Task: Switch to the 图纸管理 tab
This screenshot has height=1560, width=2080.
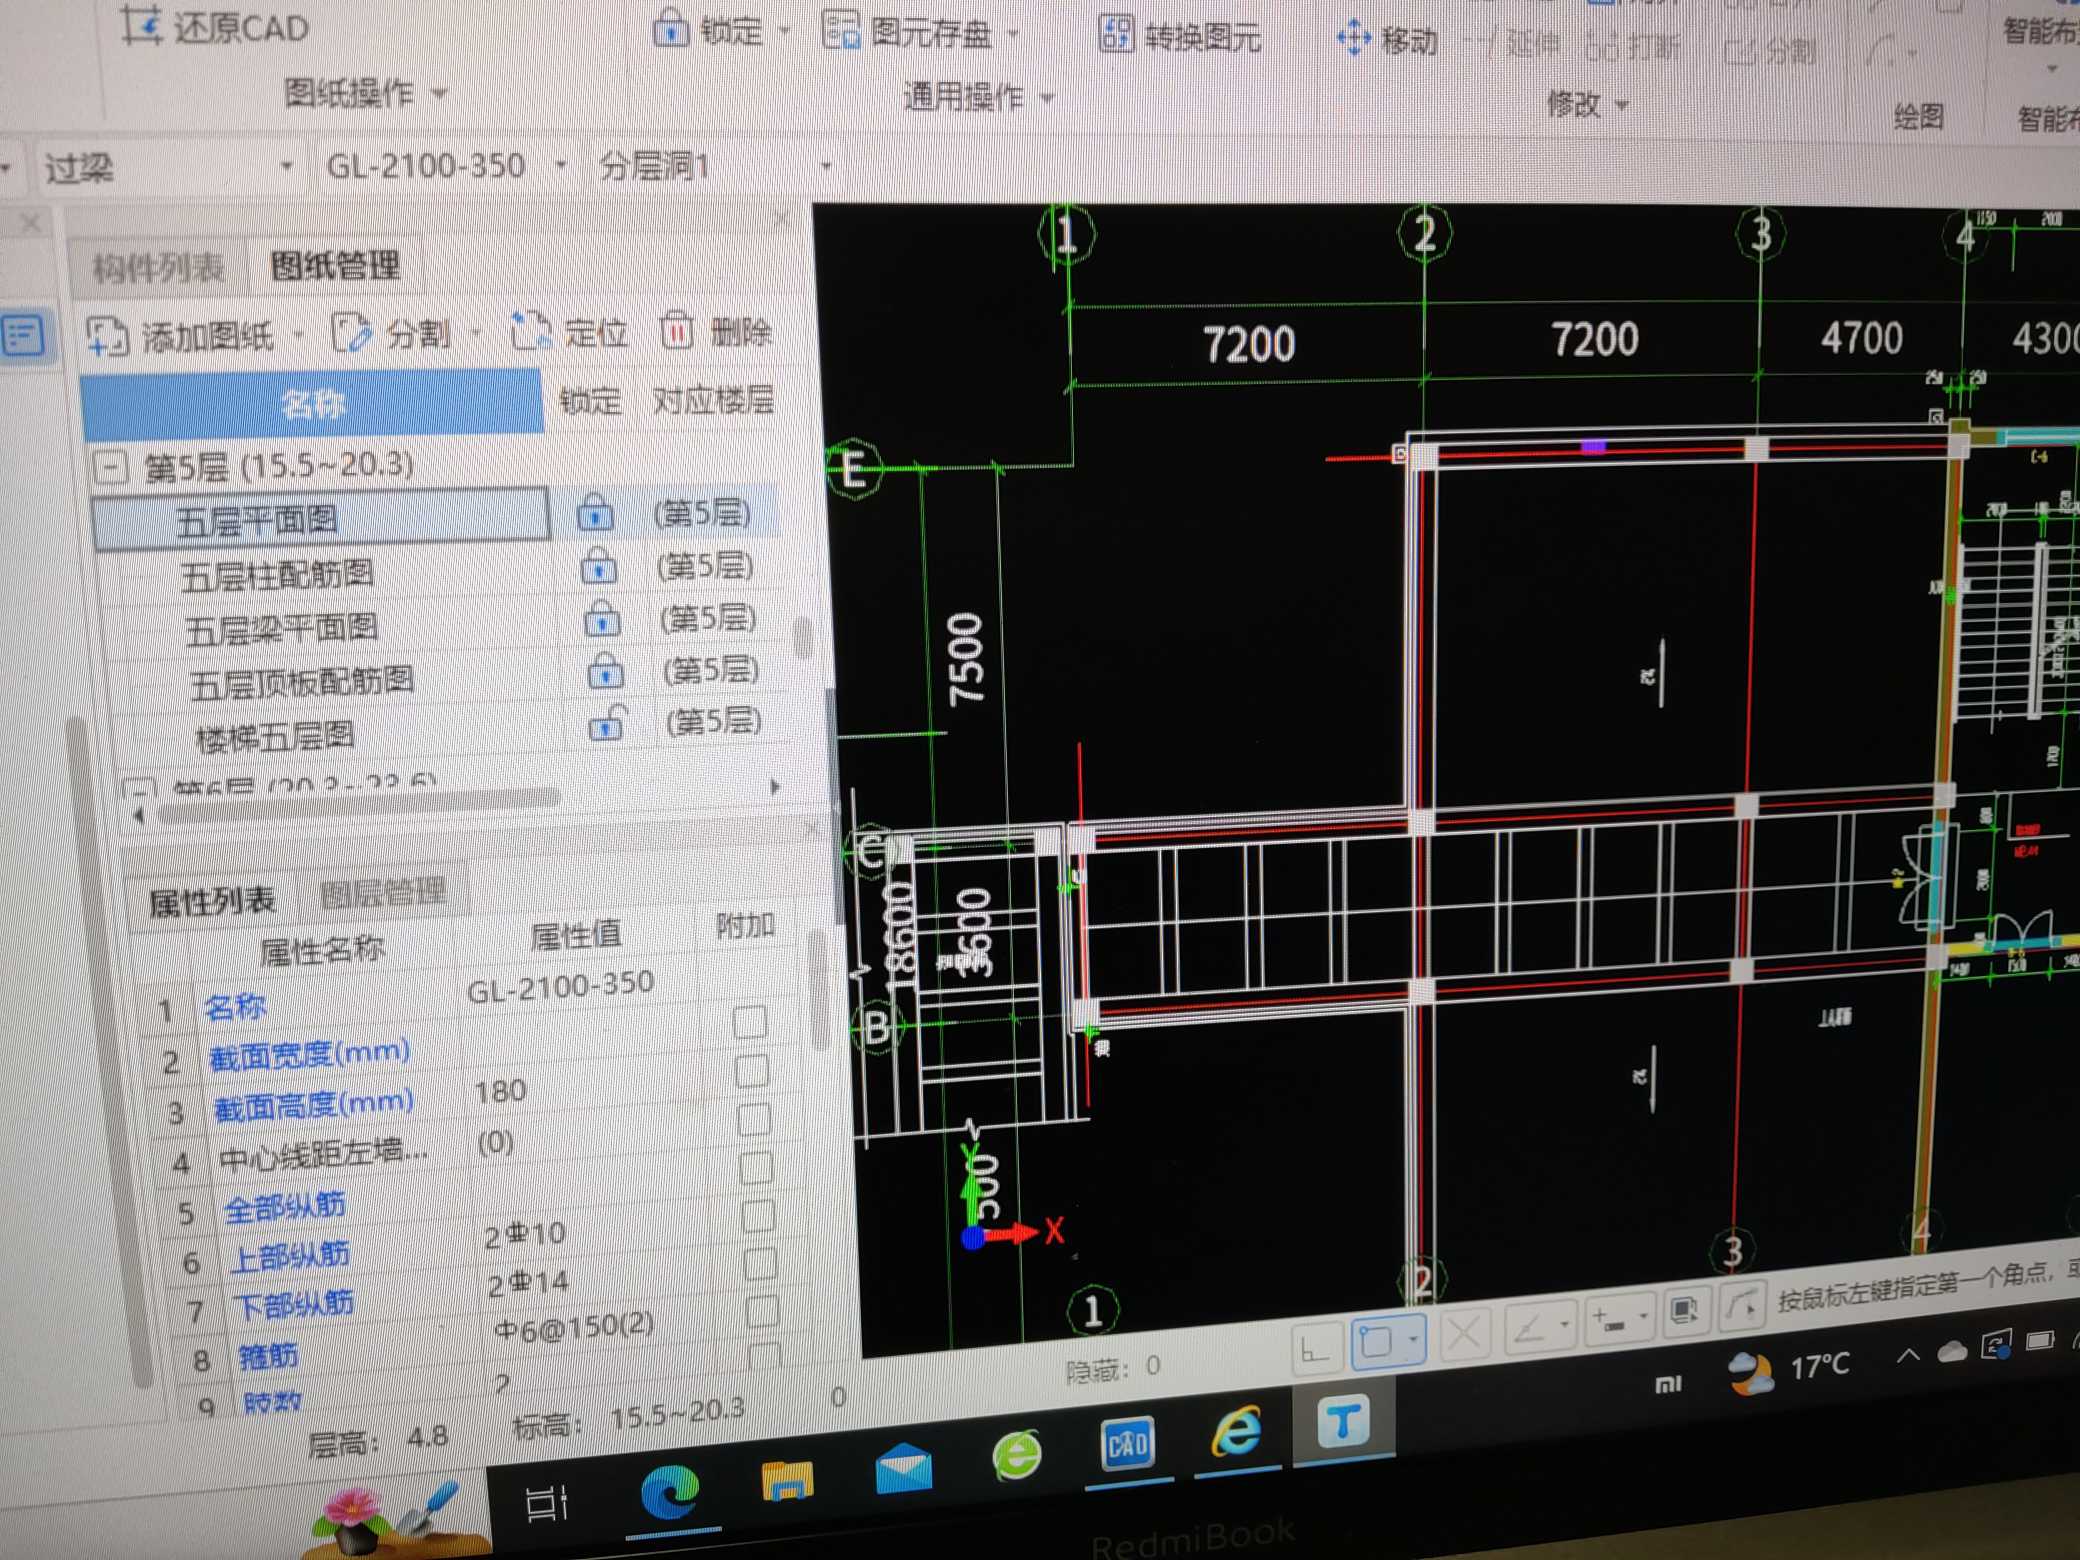Action: pyautogui.click(x=335, y=265)
